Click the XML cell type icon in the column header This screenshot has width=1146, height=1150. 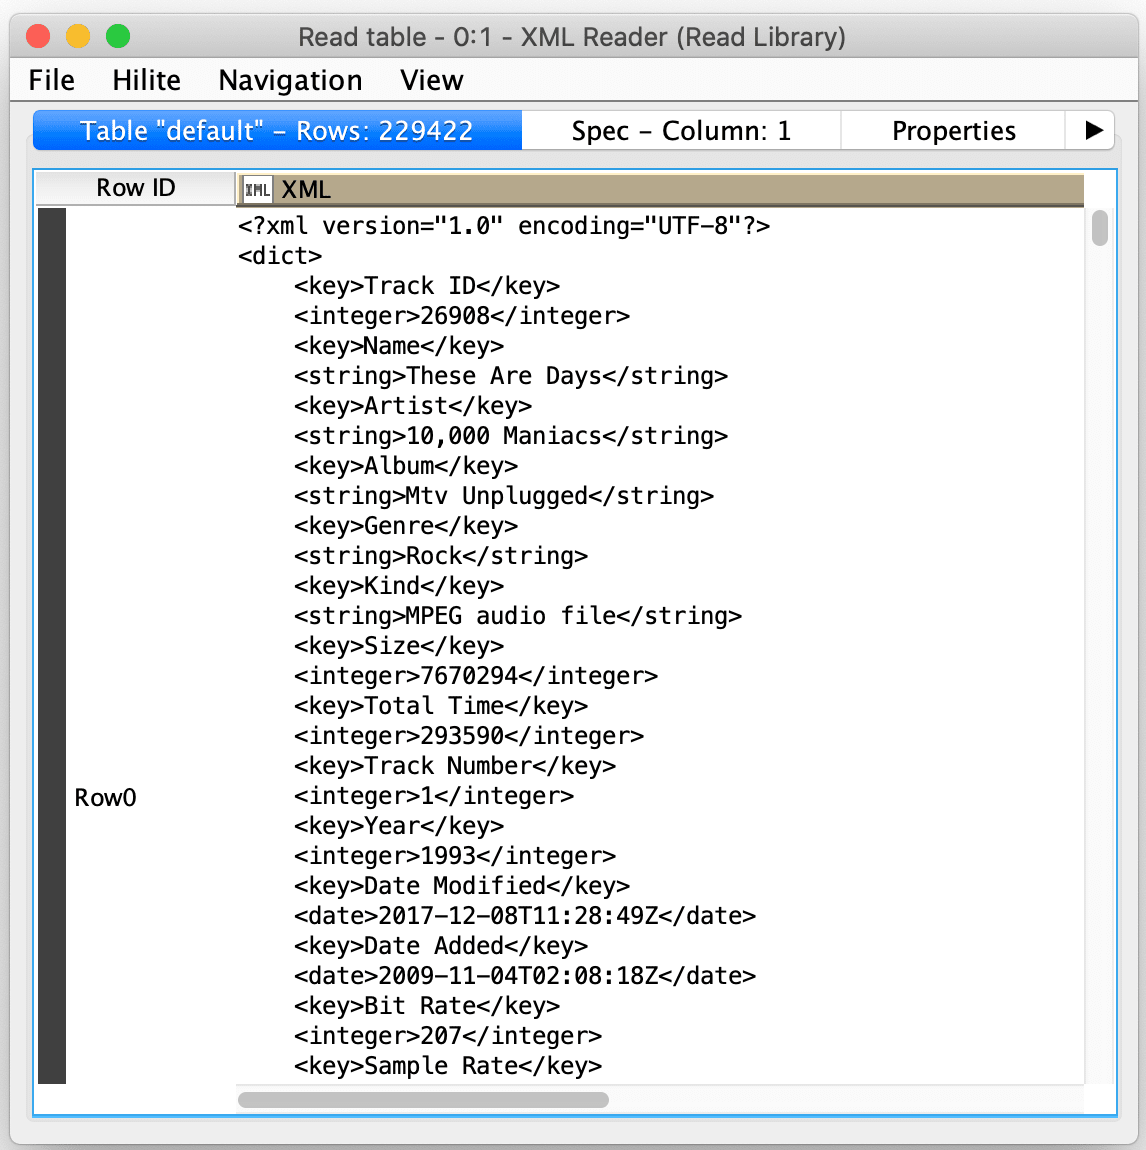coord(258,189)
